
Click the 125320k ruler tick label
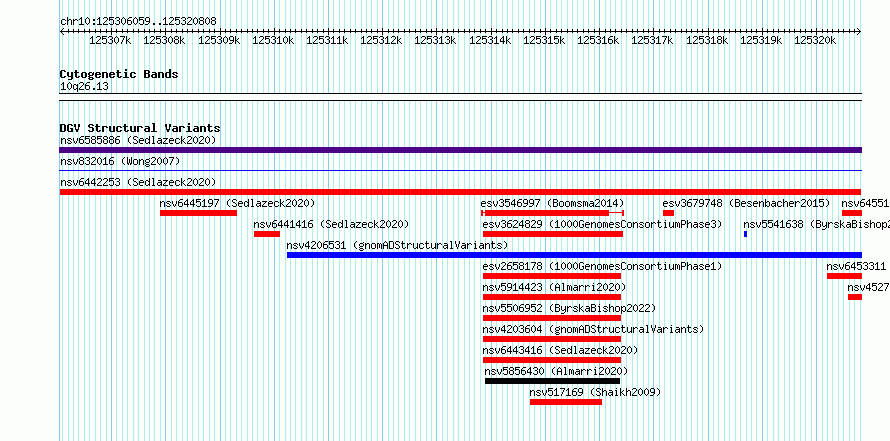(x=816, y=40)
